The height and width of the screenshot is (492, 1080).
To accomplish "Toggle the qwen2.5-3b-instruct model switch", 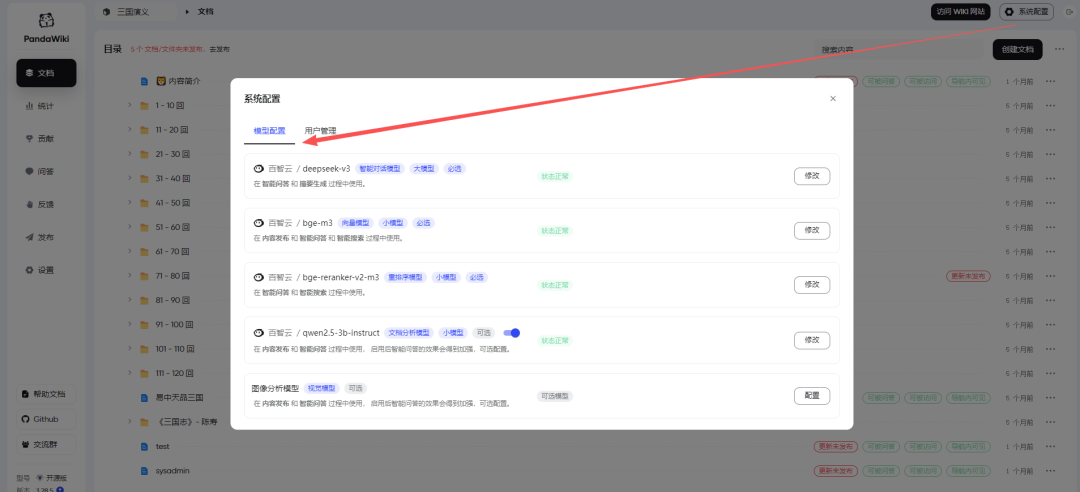I will pos(511,333).
